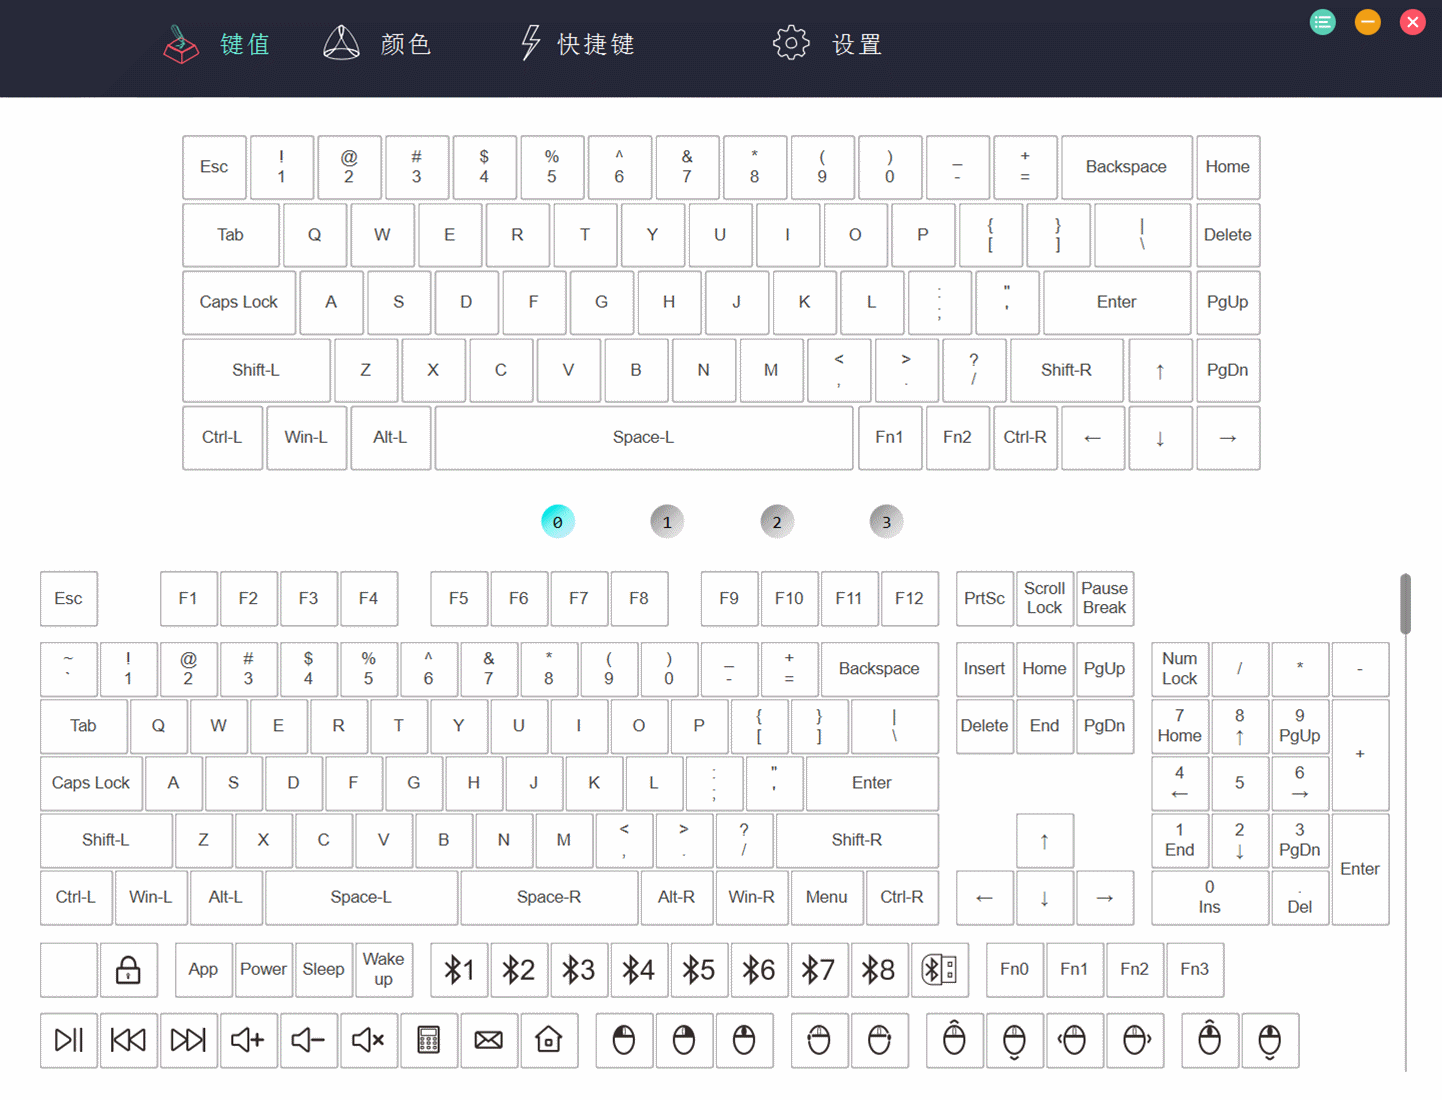Open the 键值 key mapping tab
Screen dimensions: 1442x1100
pyautogui.click(x=217, y=44)
